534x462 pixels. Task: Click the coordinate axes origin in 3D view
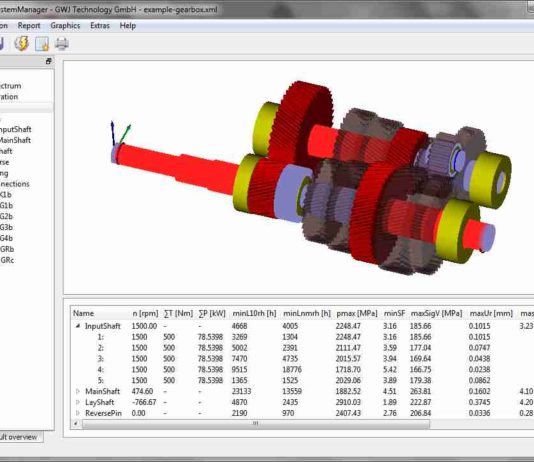point(115,146)
